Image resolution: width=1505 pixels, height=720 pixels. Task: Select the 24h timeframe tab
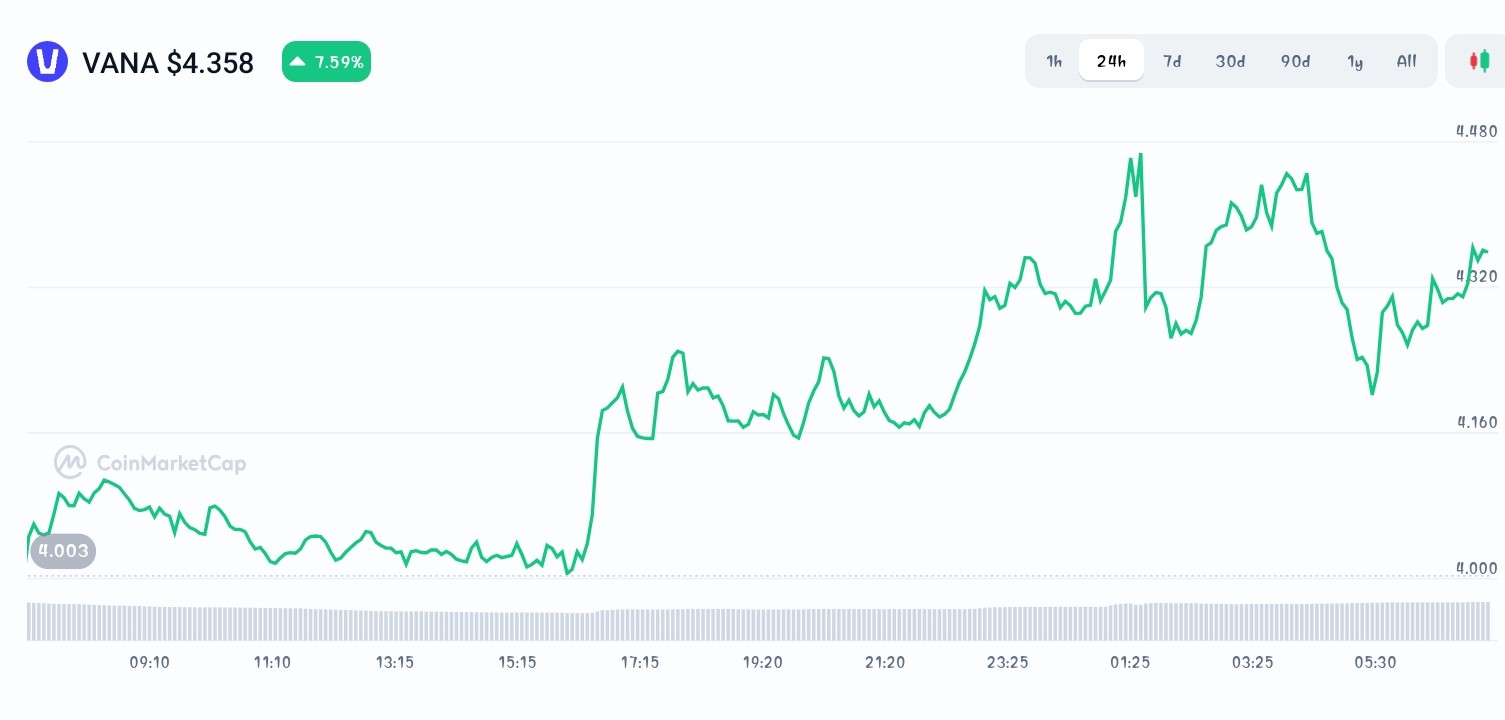click(x=1111, y=61)
